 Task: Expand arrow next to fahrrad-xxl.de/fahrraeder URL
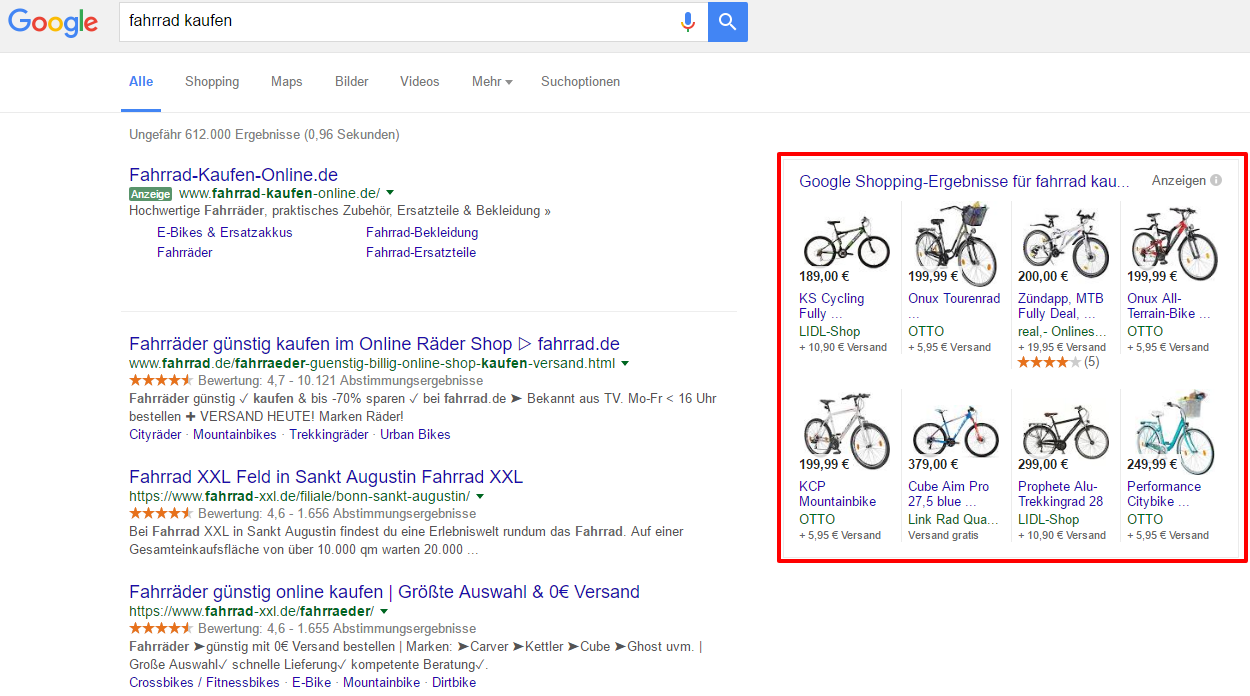384,611
